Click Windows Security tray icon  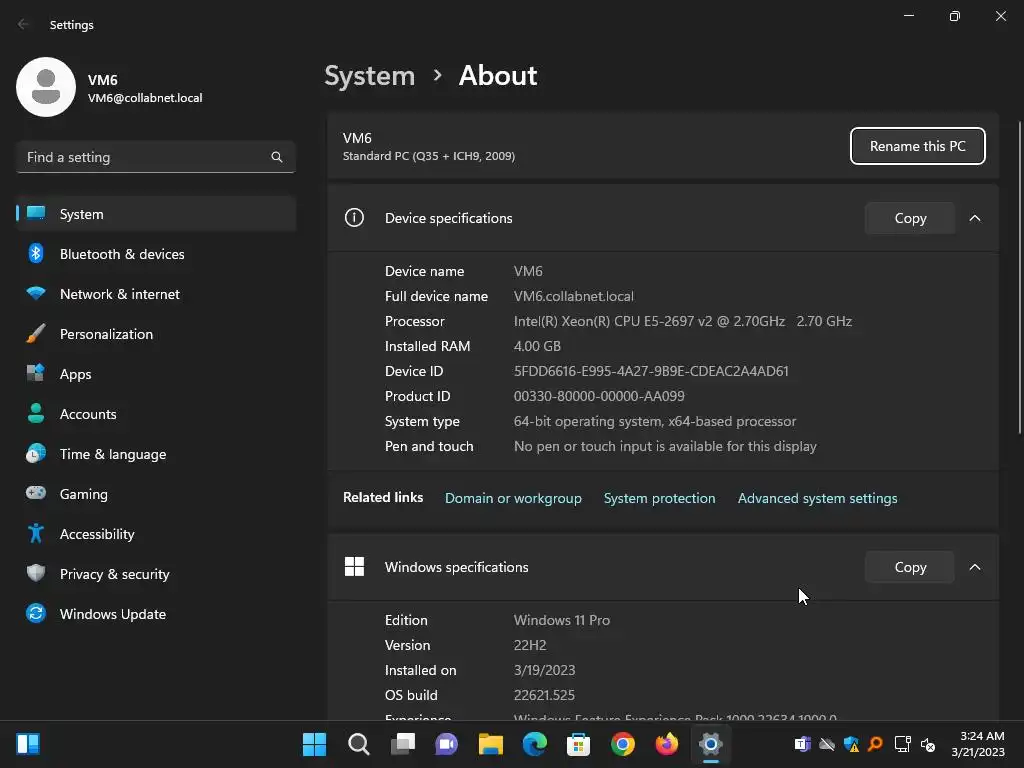[x=851, y=744]
